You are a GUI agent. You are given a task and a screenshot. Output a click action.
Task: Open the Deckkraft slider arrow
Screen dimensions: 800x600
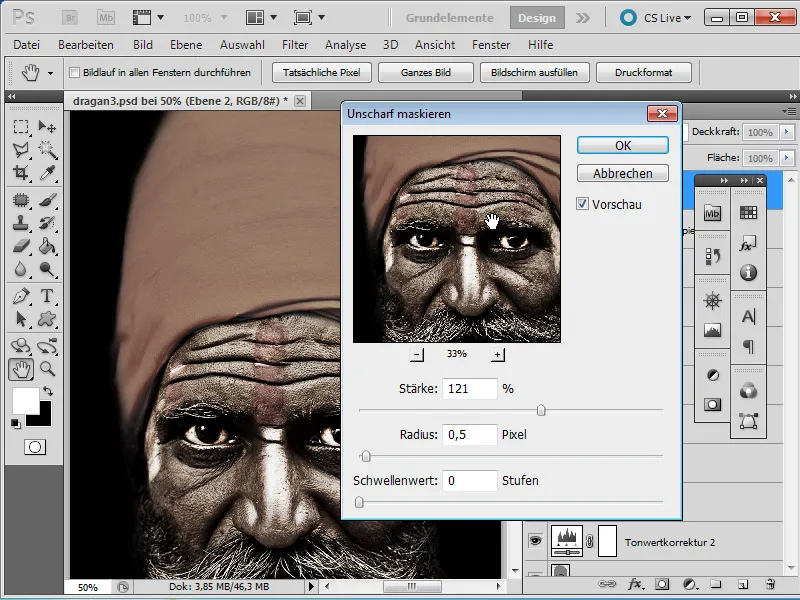787,132
